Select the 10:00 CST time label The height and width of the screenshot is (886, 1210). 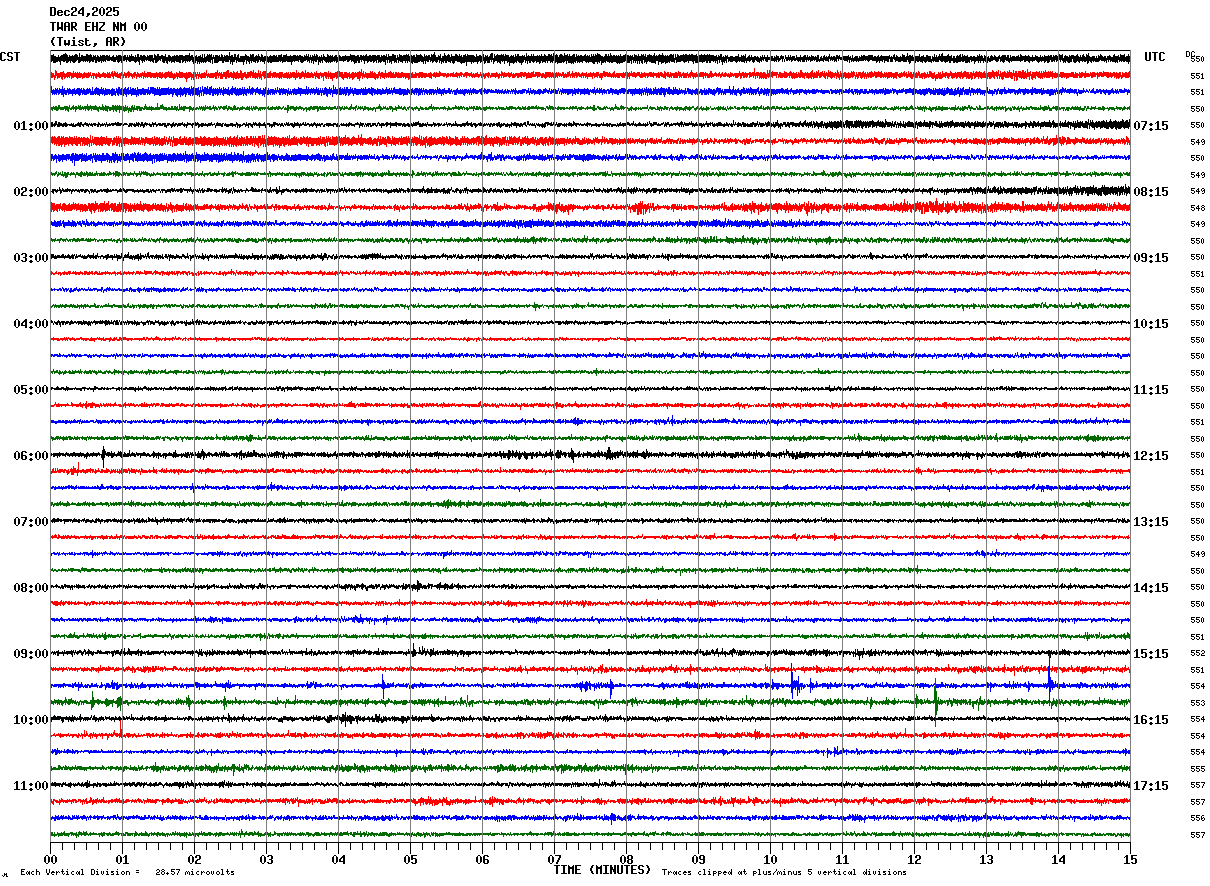tap(31, 720)
